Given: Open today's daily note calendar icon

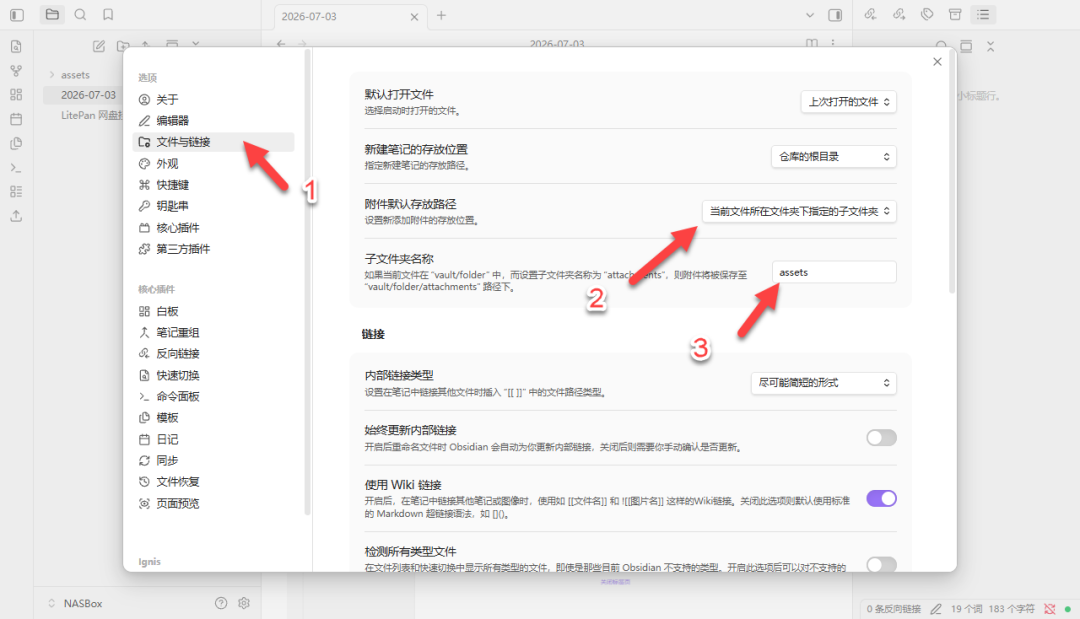Looking at the screenshot, I should tap(17, 119).
